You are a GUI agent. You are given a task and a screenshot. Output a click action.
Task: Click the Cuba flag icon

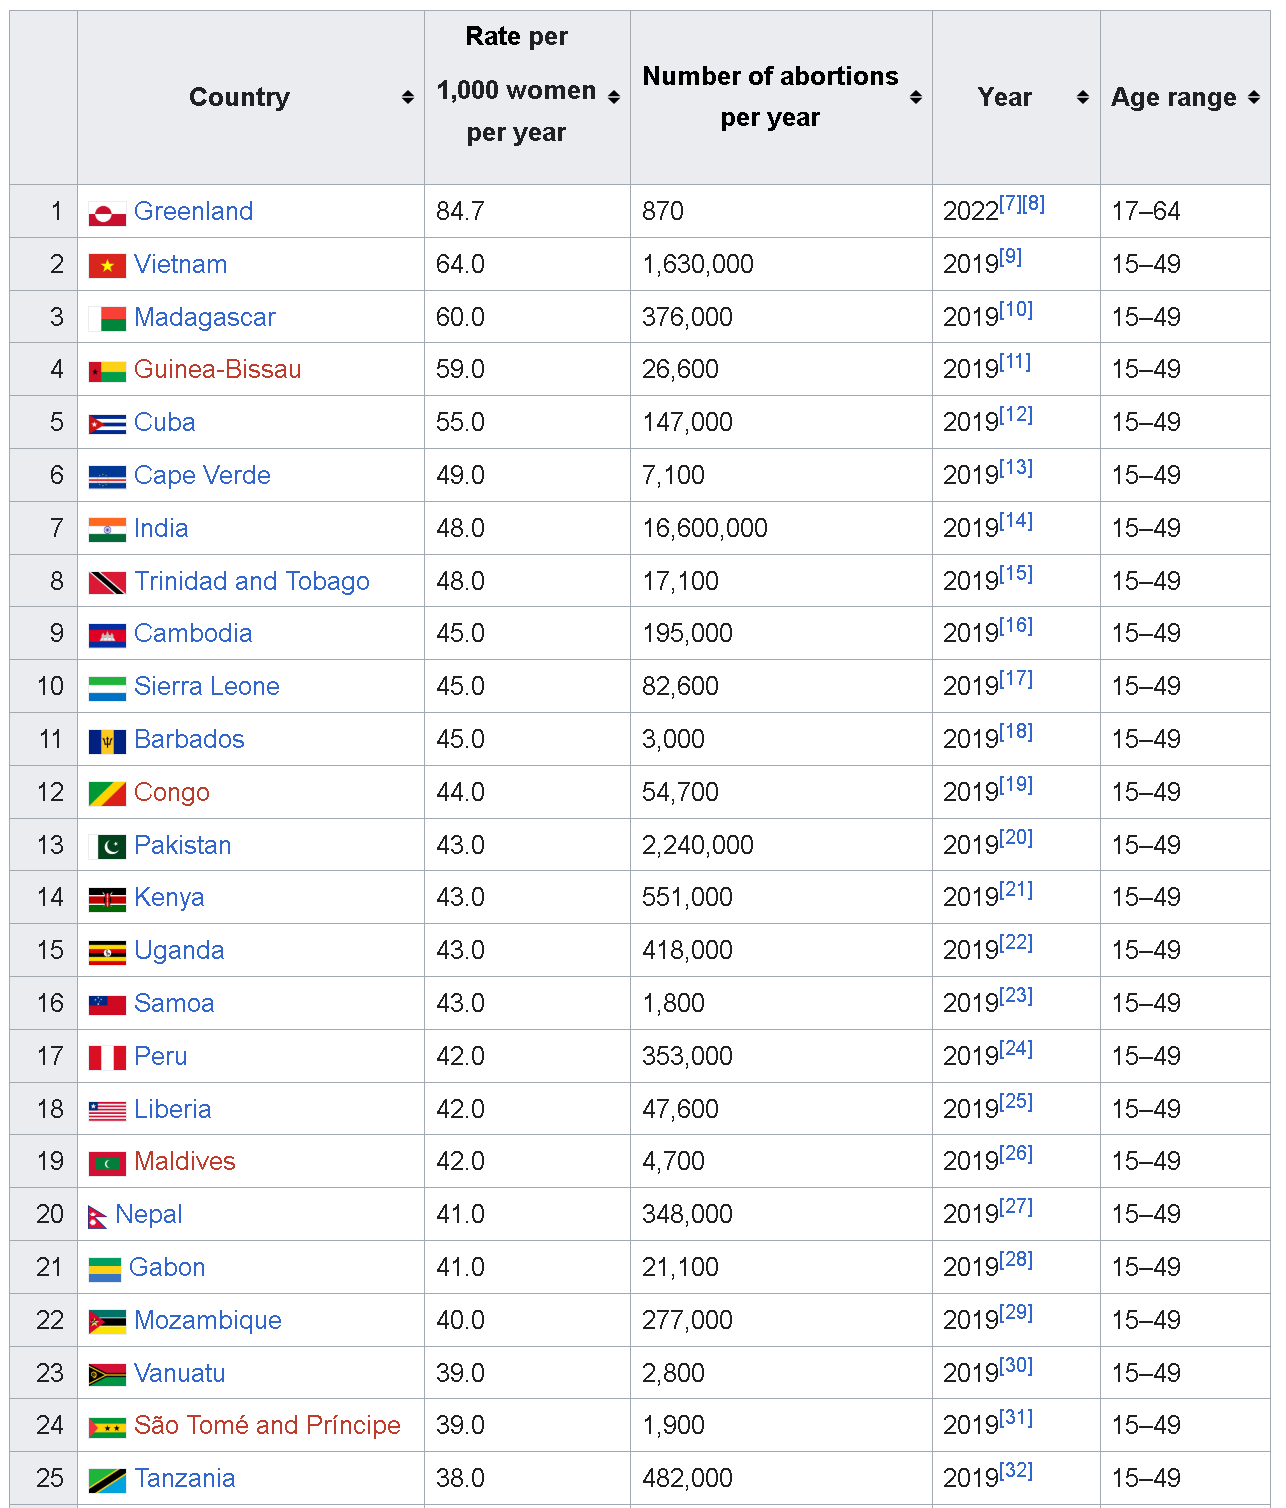tap(107, 424)
